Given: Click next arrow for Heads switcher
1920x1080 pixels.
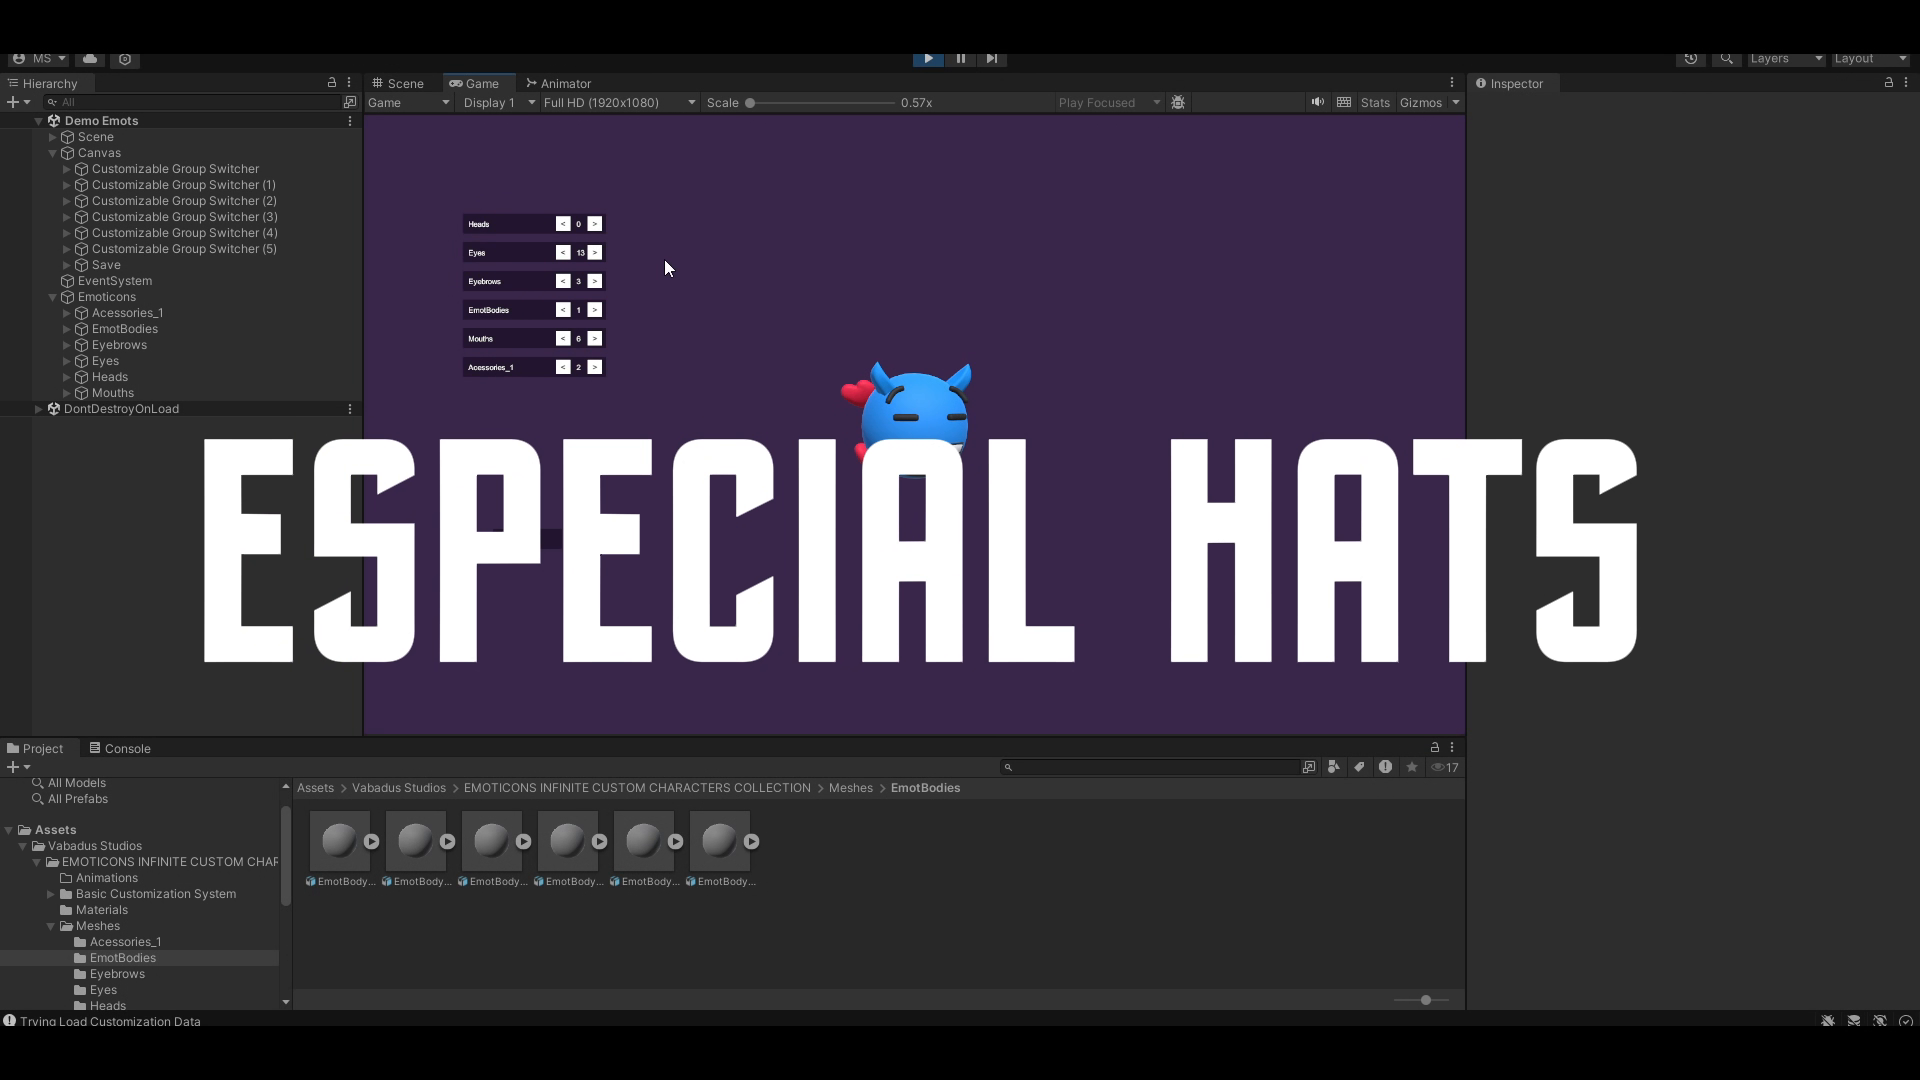Looking at the screenshot, I should point(595,224).
